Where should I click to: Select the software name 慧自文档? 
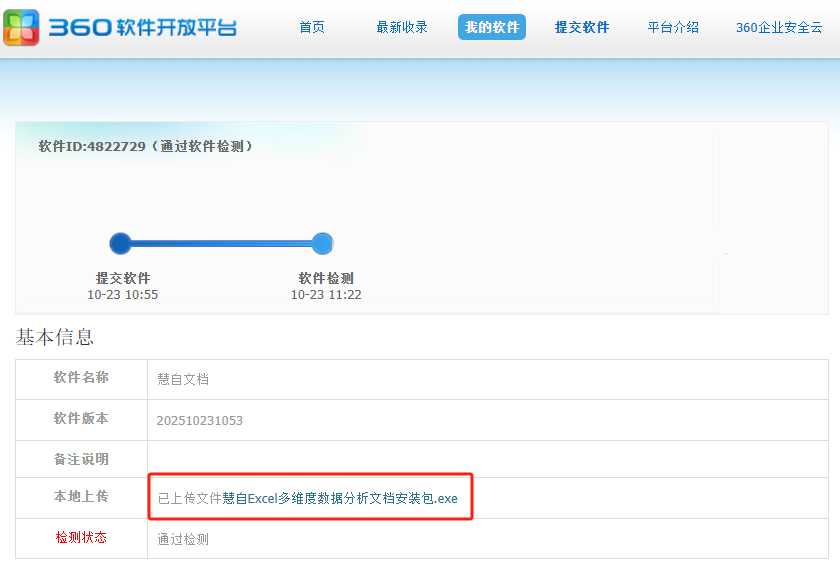(x=183, y=379)
